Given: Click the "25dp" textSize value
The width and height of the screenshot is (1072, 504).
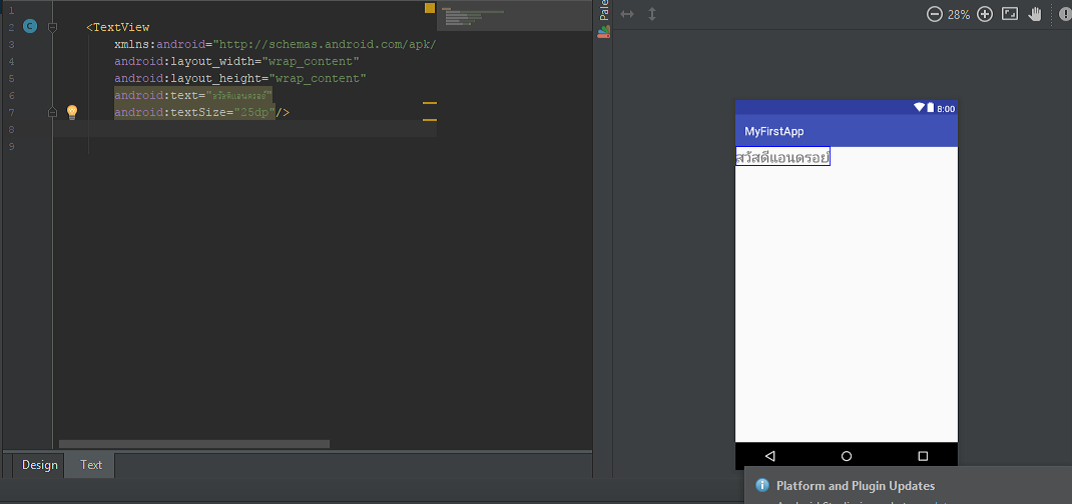Looking at the screenshot, I should point(254,112).
